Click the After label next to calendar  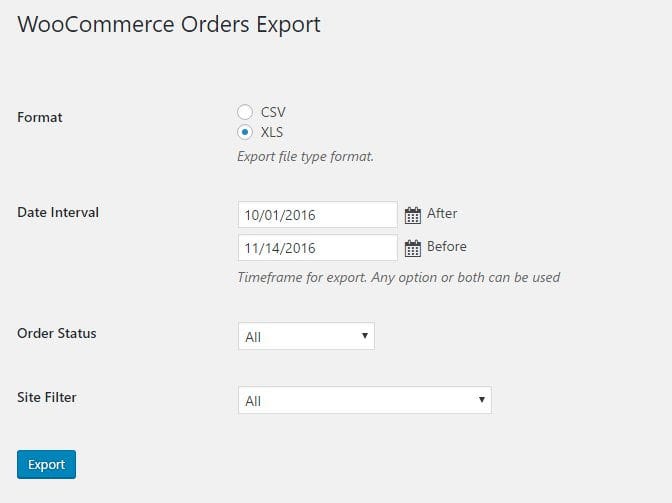(x=442, y=213)
